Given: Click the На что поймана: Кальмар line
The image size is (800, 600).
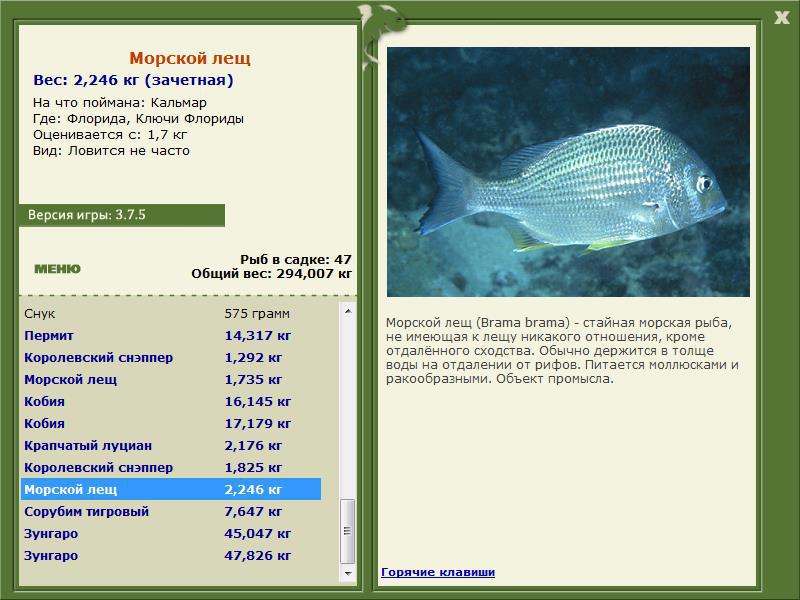Looking at the screenshot, I should 120,103.
